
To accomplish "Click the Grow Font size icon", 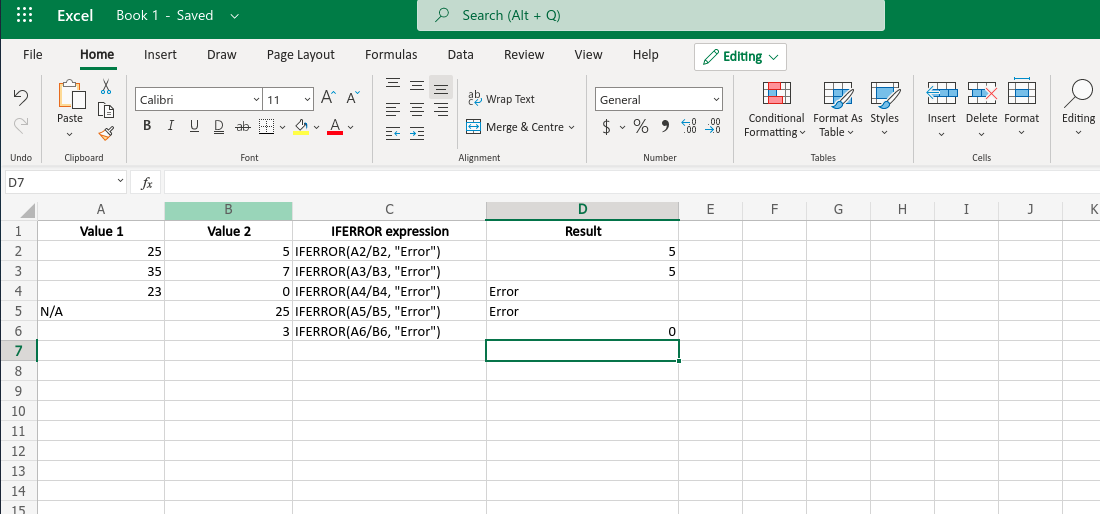I will point(328,99).
